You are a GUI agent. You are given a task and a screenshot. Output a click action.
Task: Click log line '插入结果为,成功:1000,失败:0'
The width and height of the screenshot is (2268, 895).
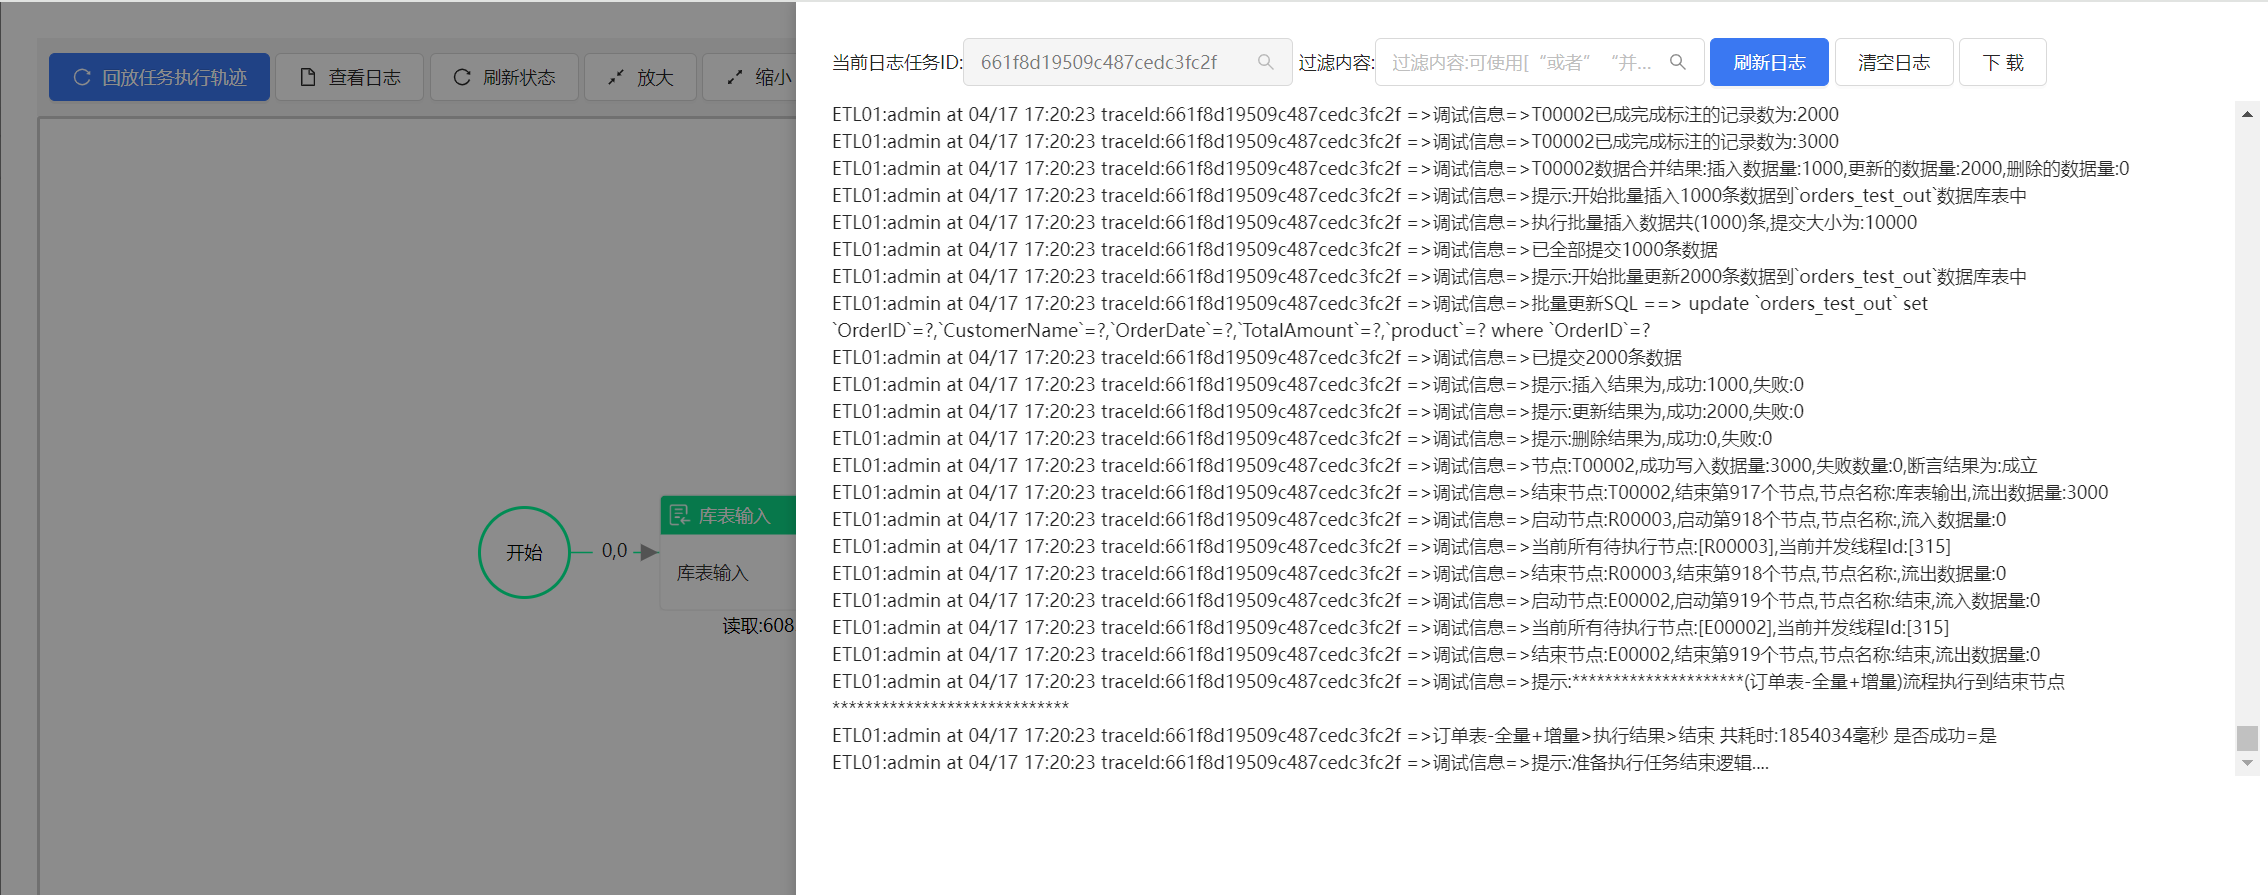(x=1318, y=384)
